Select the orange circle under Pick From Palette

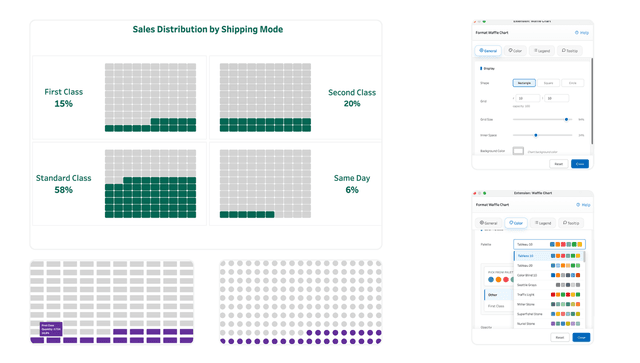click(x=498, y=280)
